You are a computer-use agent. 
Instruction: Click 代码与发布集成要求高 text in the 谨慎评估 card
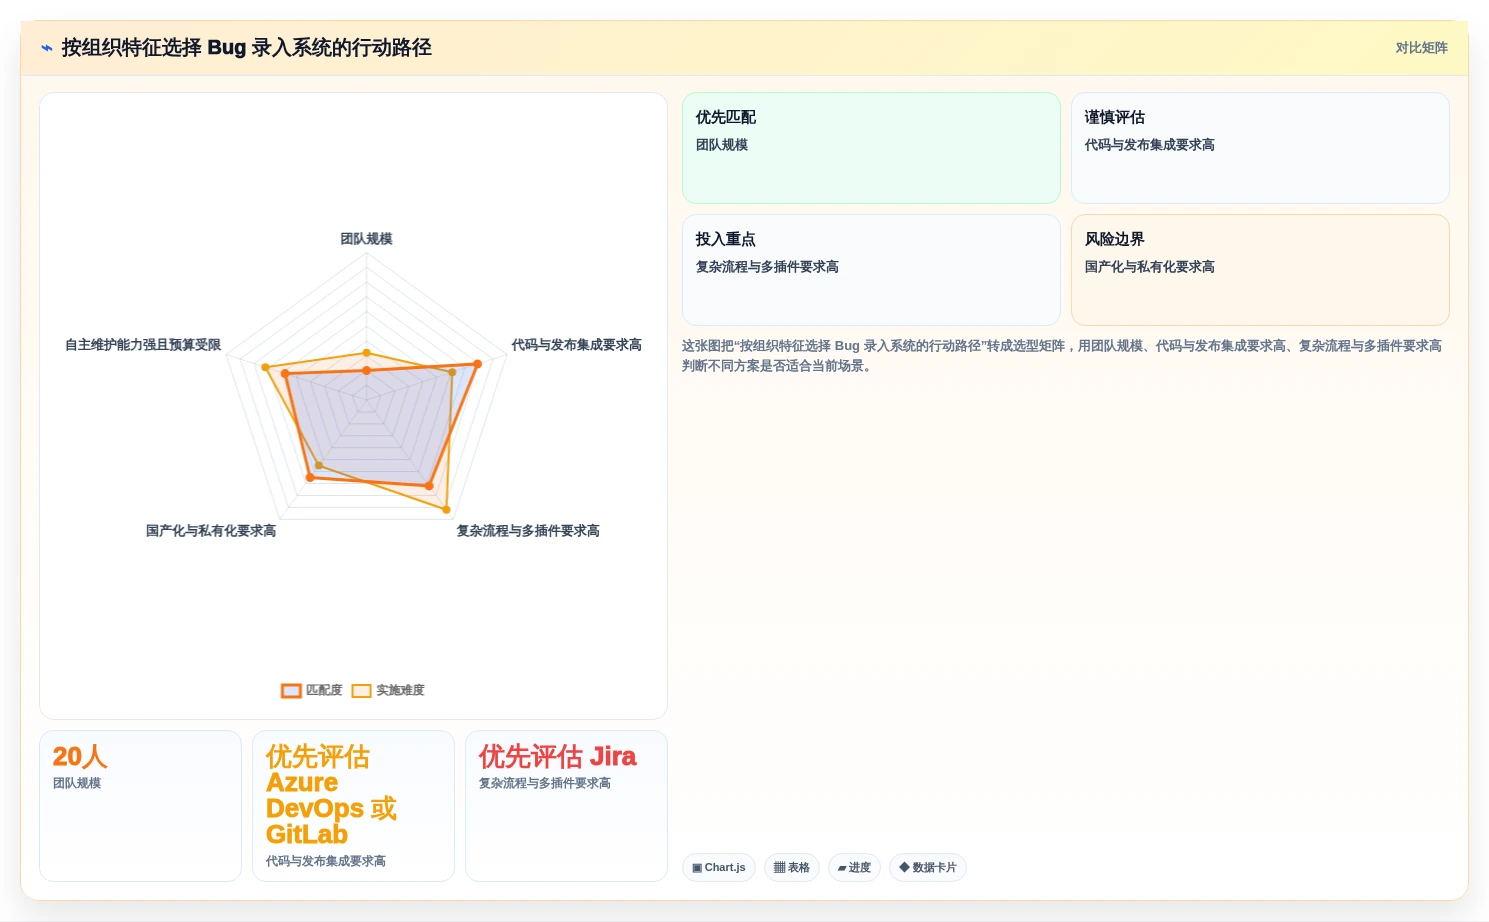[x=1150, y=145]
